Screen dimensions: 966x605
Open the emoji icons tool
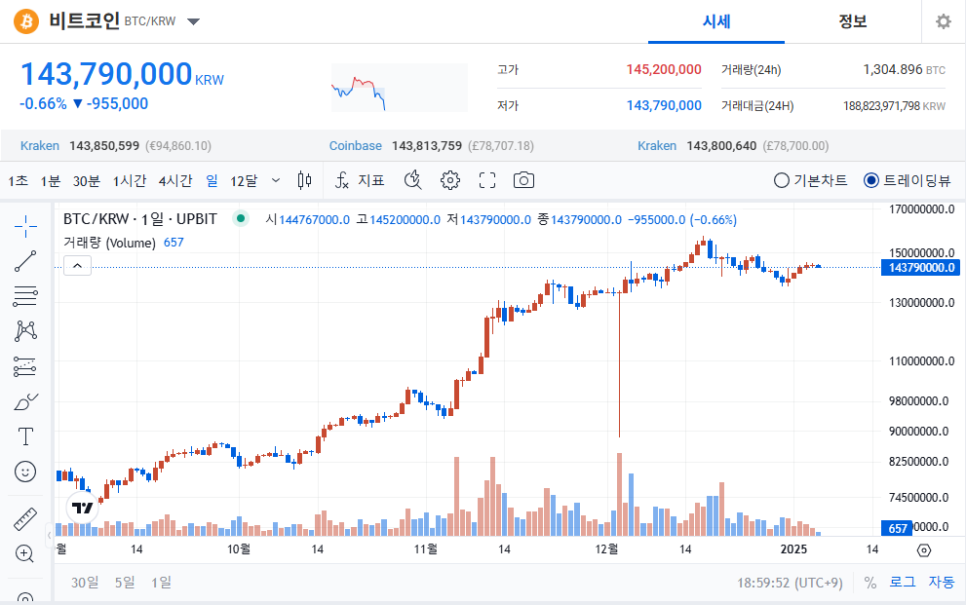[25, 471]
